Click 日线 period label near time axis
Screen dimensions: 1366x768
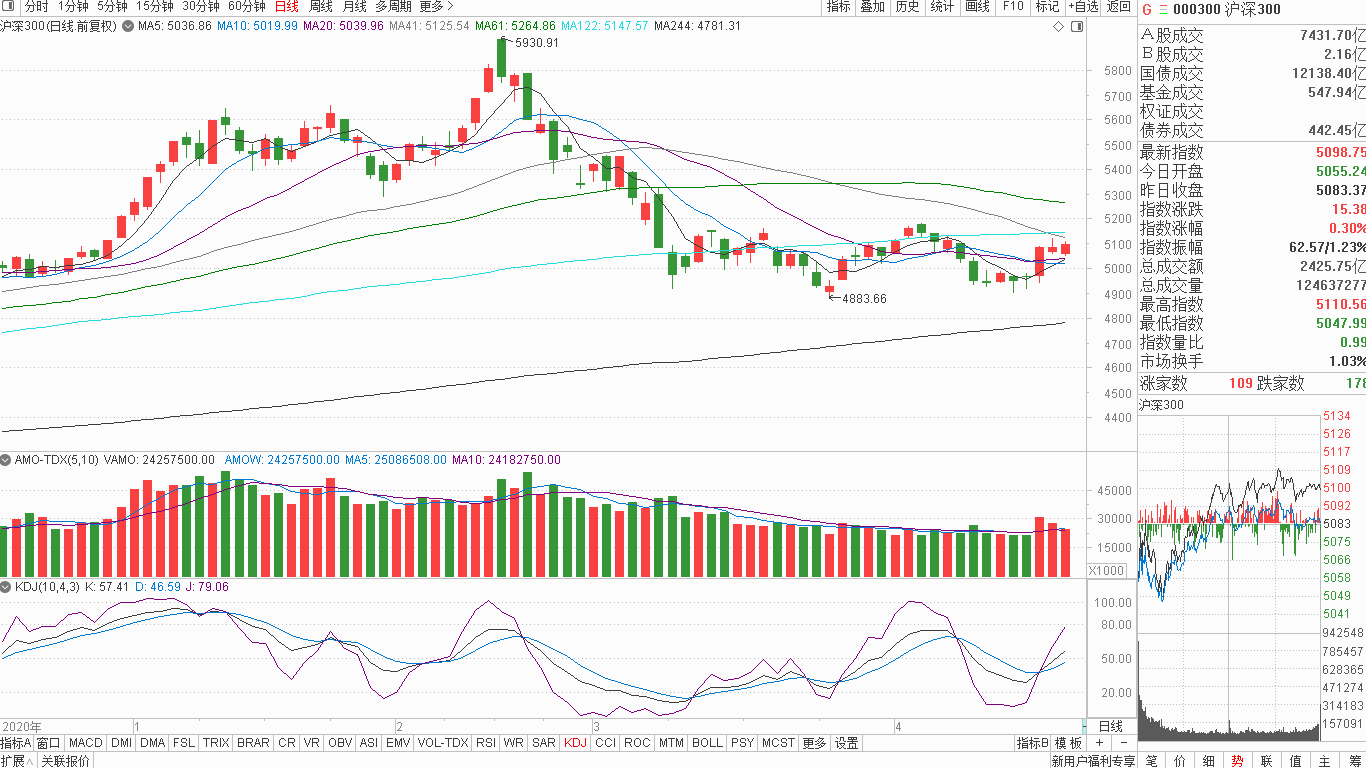pyautogui.click(x=1111, y=726)
